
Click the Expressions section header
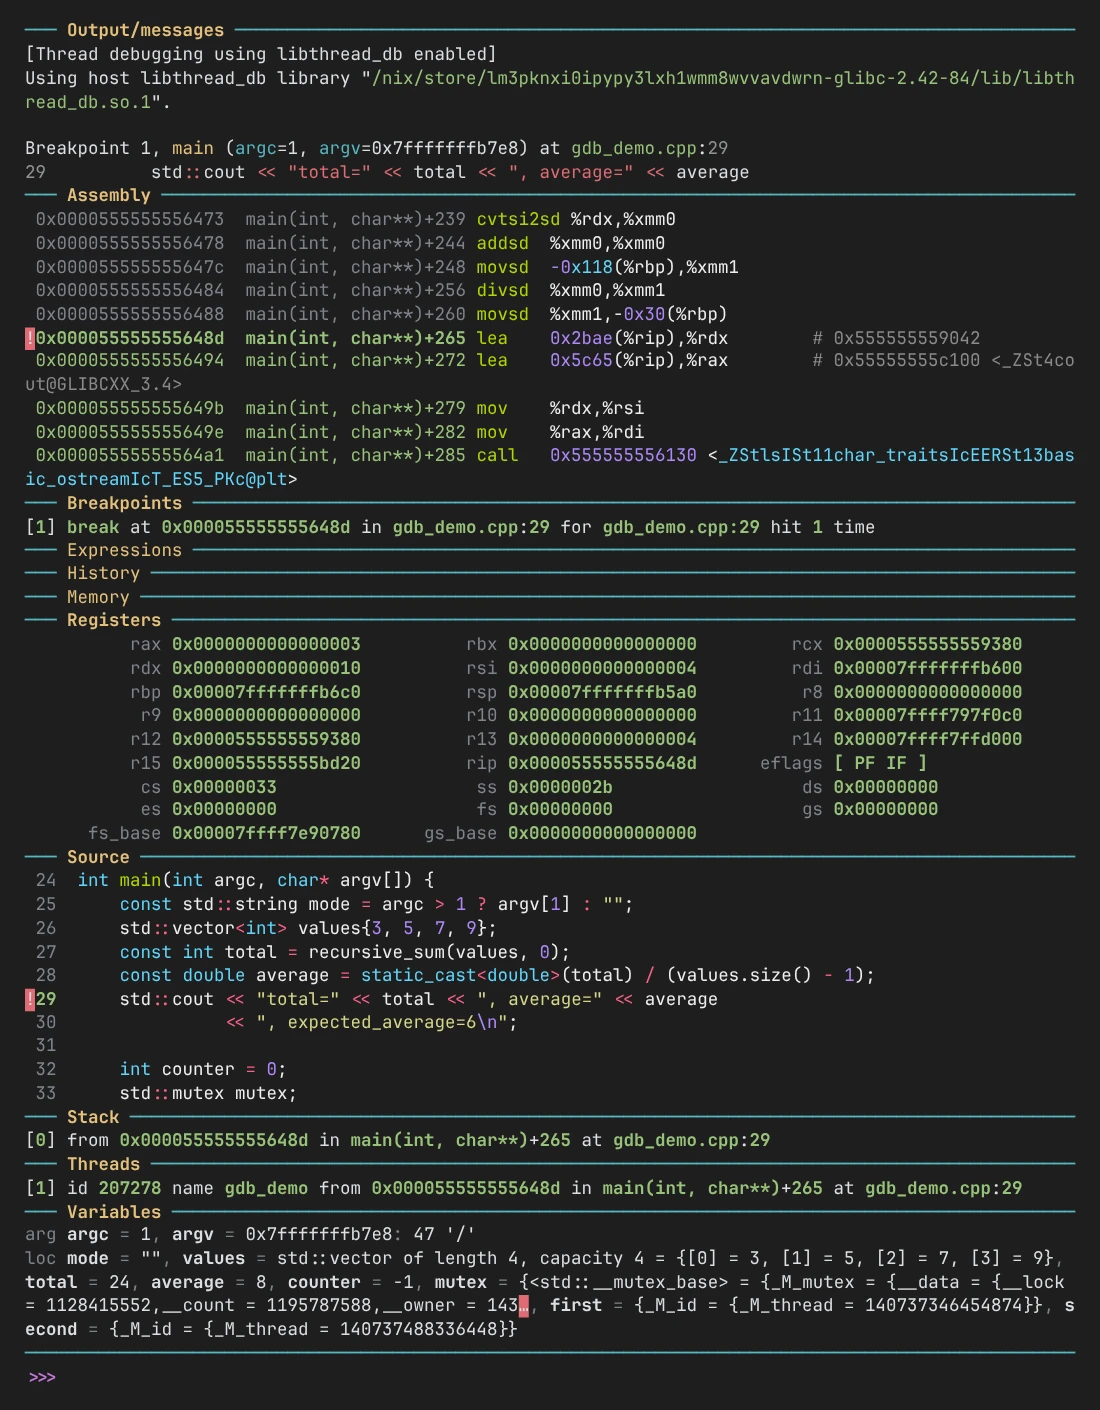(x=124, y=550)
